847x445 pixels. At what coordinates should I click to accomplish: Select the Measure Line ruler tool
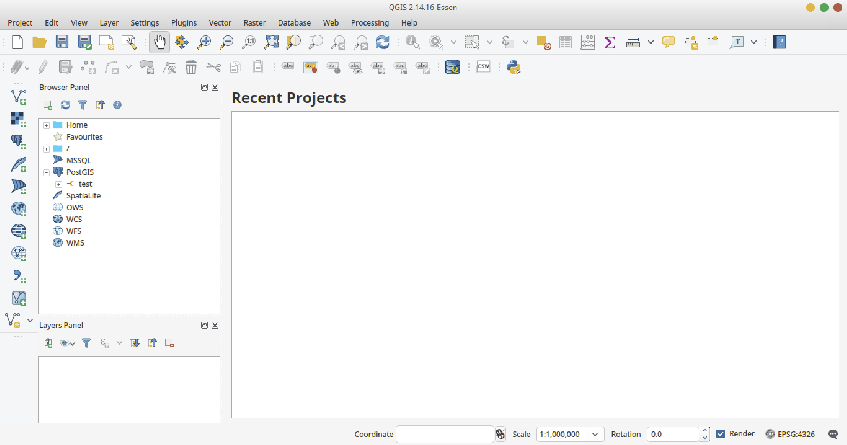coord(633,42)
